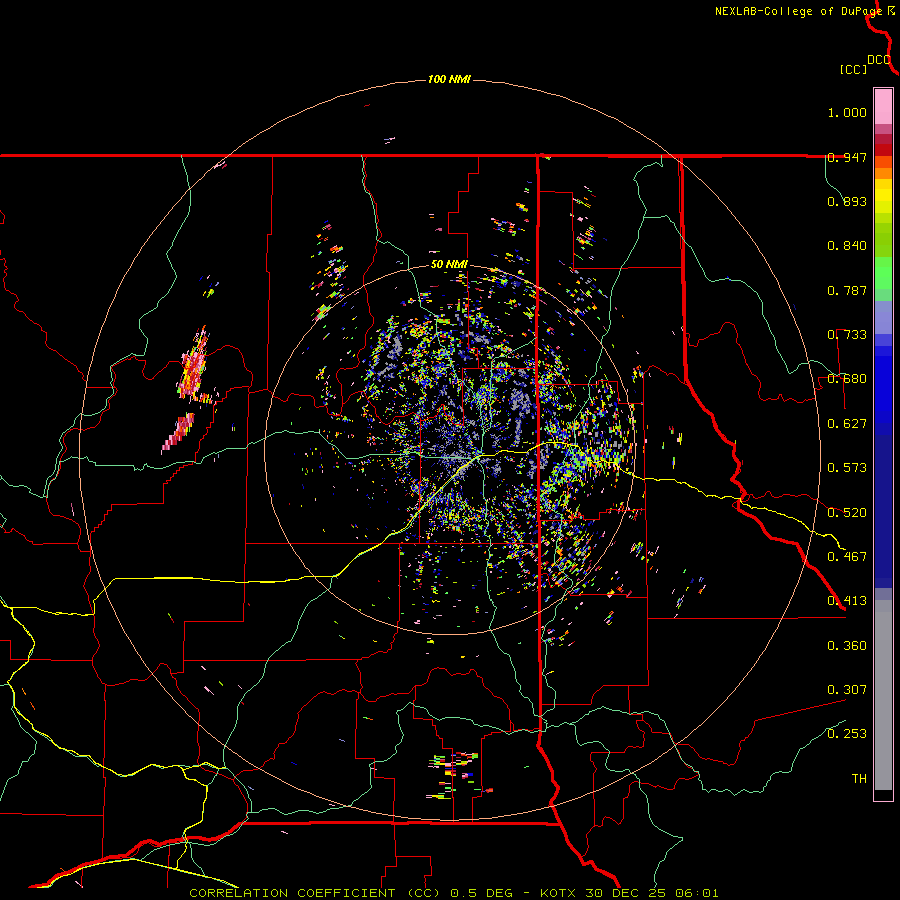Viewport: 900px width, 900px height.
Task: Click the 30 DEC 25 06:01 timestamp
Action: click(652, 893)
